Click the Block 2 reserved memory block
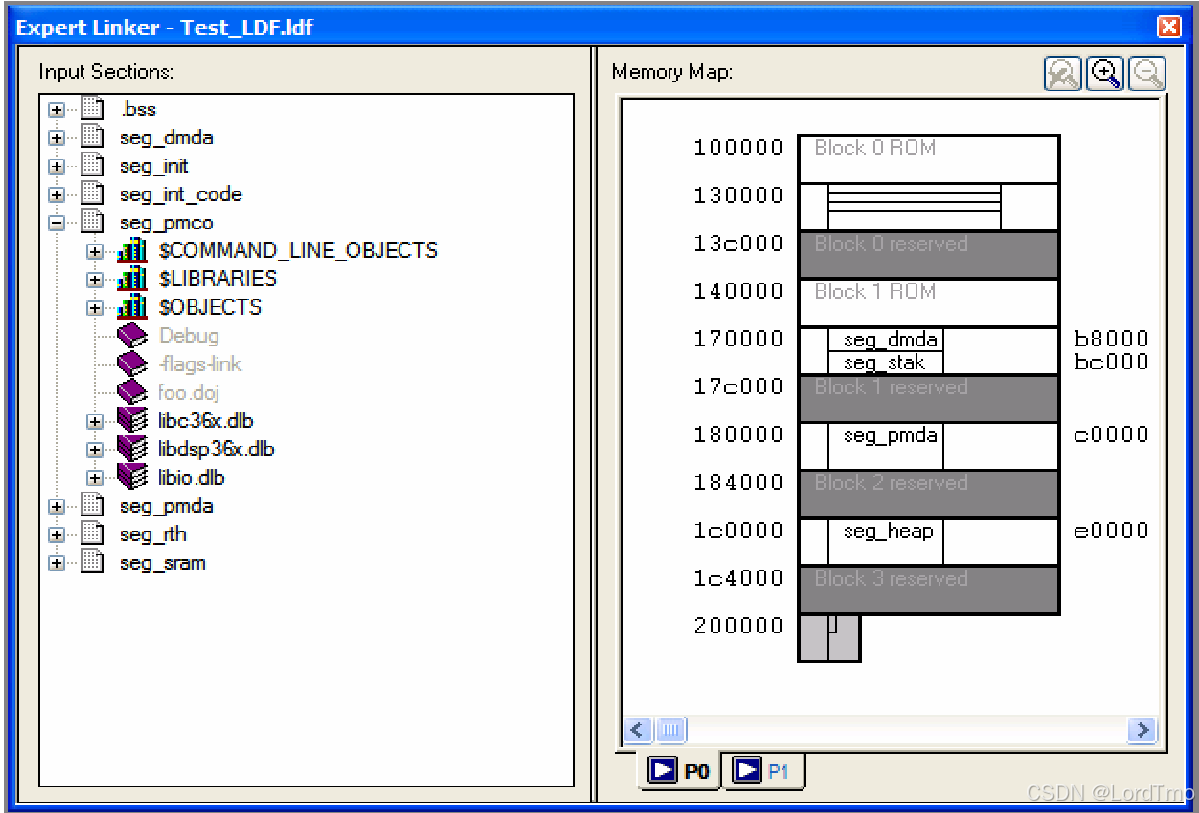 pyautogui.click(x=928, y=494)
